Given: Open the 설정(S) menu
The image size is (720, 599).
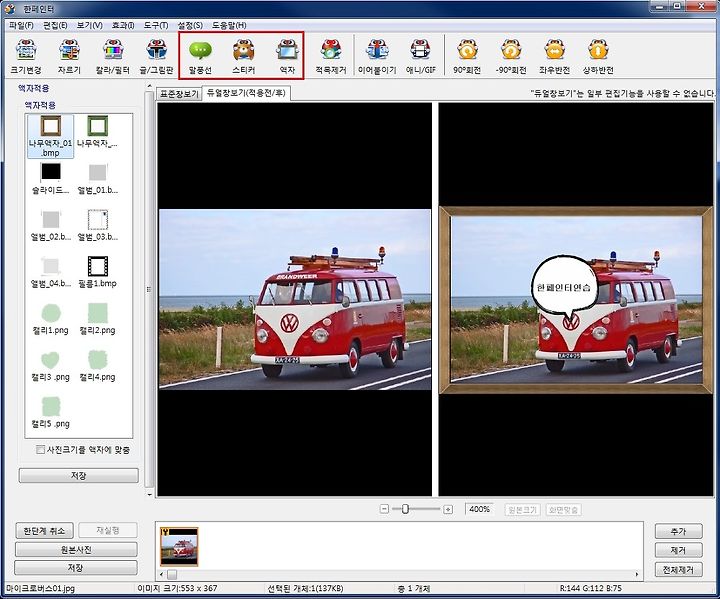Looking at the screenshot, I should [x=190, y=25].
